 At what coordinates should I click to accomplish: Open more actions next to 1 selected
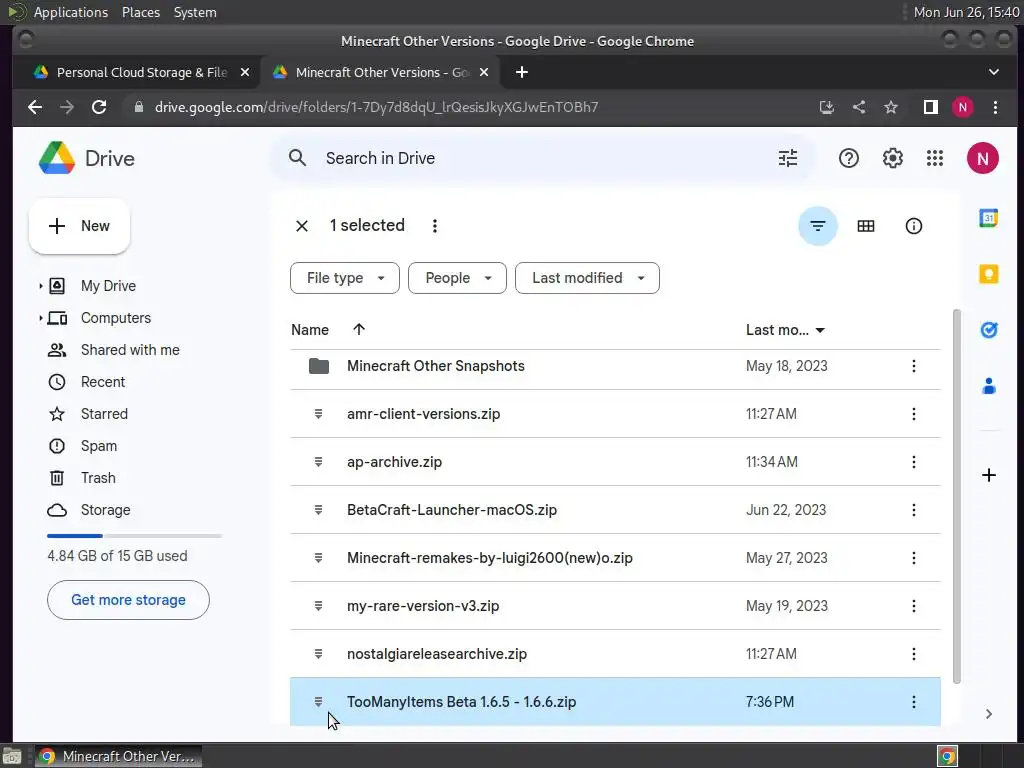pyautogui.click(x=435, y=226)
